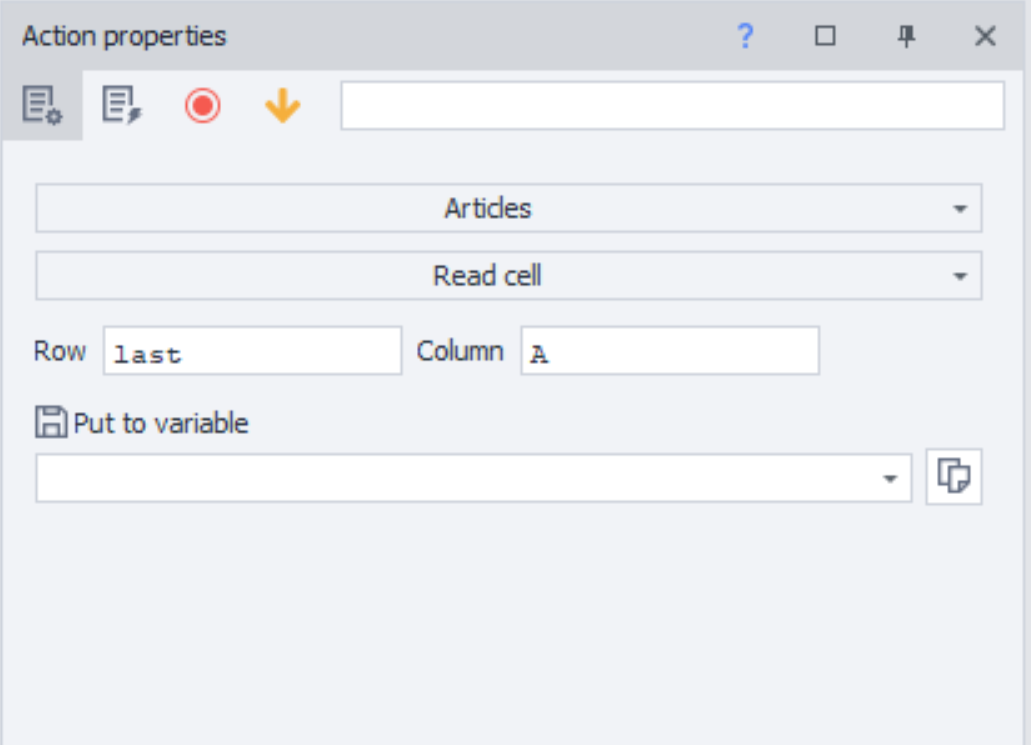Expand the variable list dropdown arrow
This screenshot has height=745, width=1031.
point(890,479)
